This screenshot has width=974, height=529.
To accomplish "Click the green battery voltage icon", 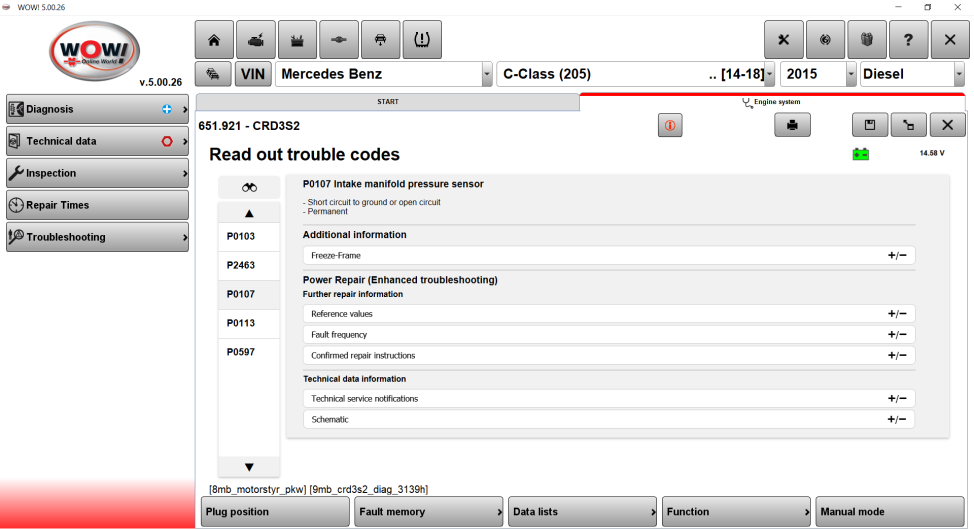I will (x=860, y=154).
